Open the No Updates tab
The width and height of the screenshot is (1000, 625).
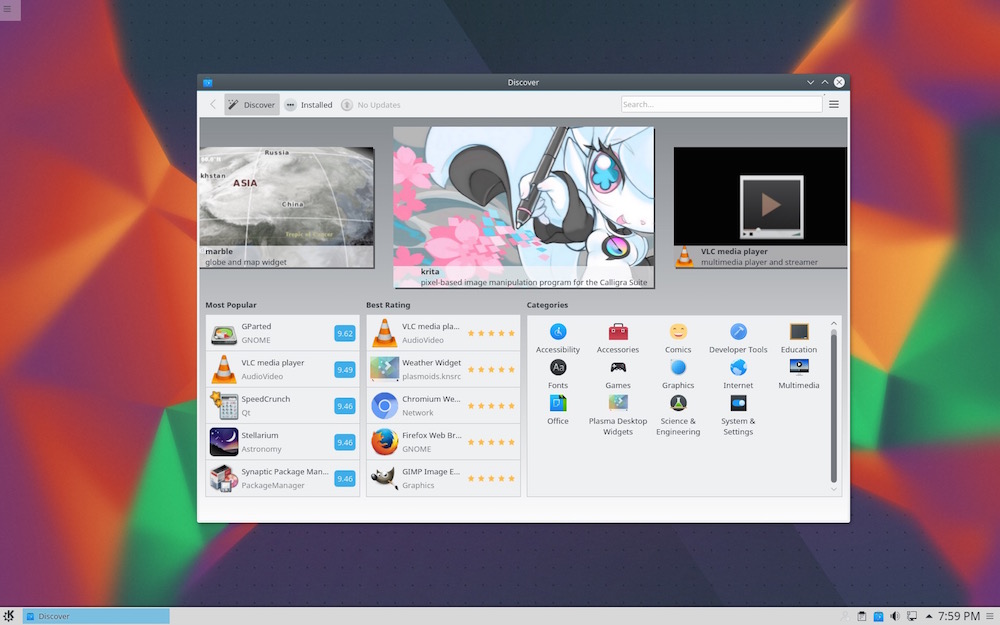[371, 105]
